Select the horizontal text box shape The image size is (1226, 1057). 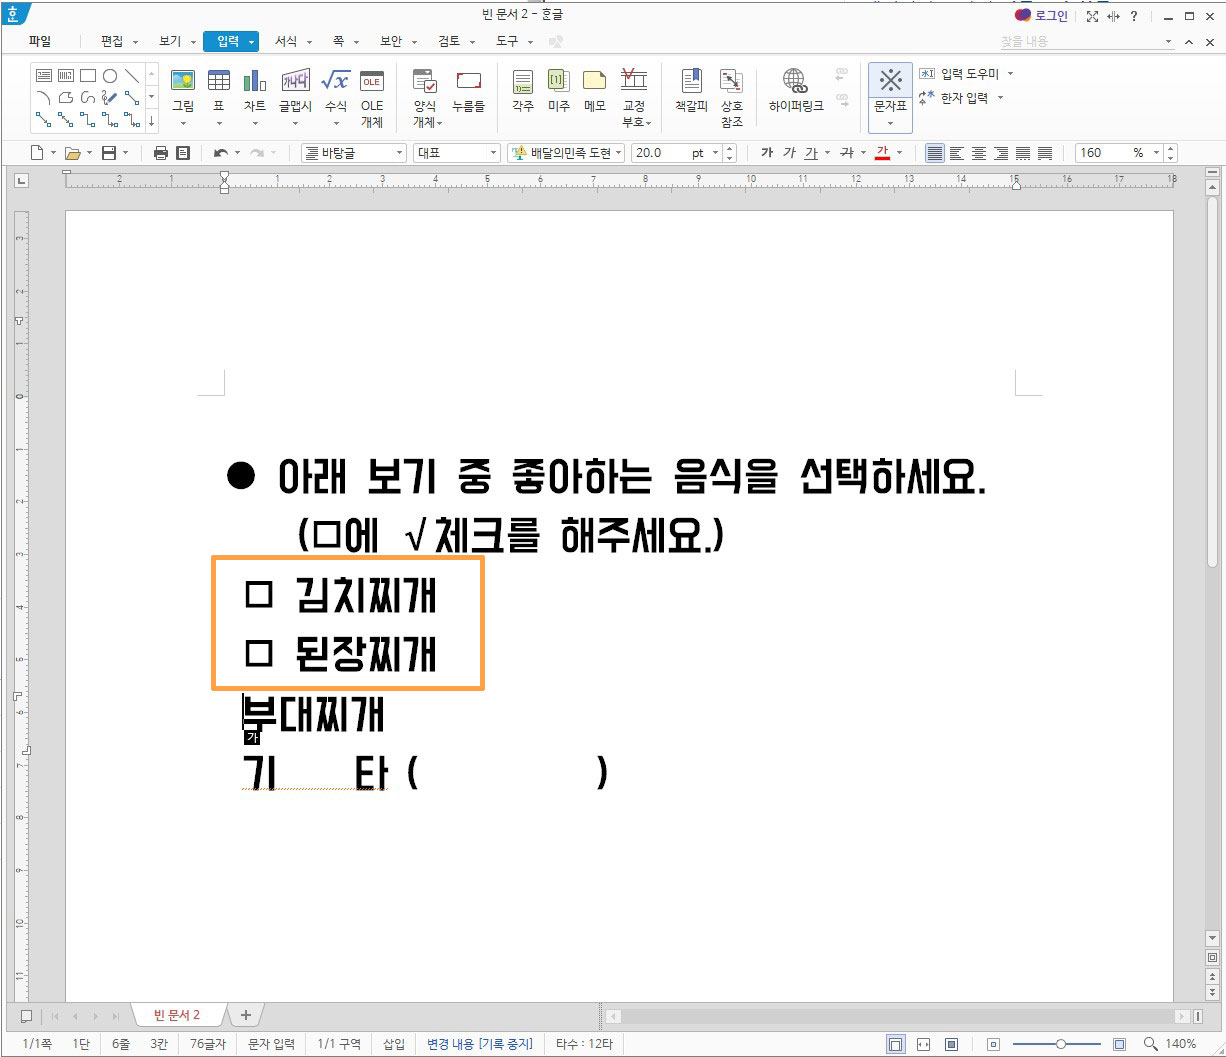44,75
